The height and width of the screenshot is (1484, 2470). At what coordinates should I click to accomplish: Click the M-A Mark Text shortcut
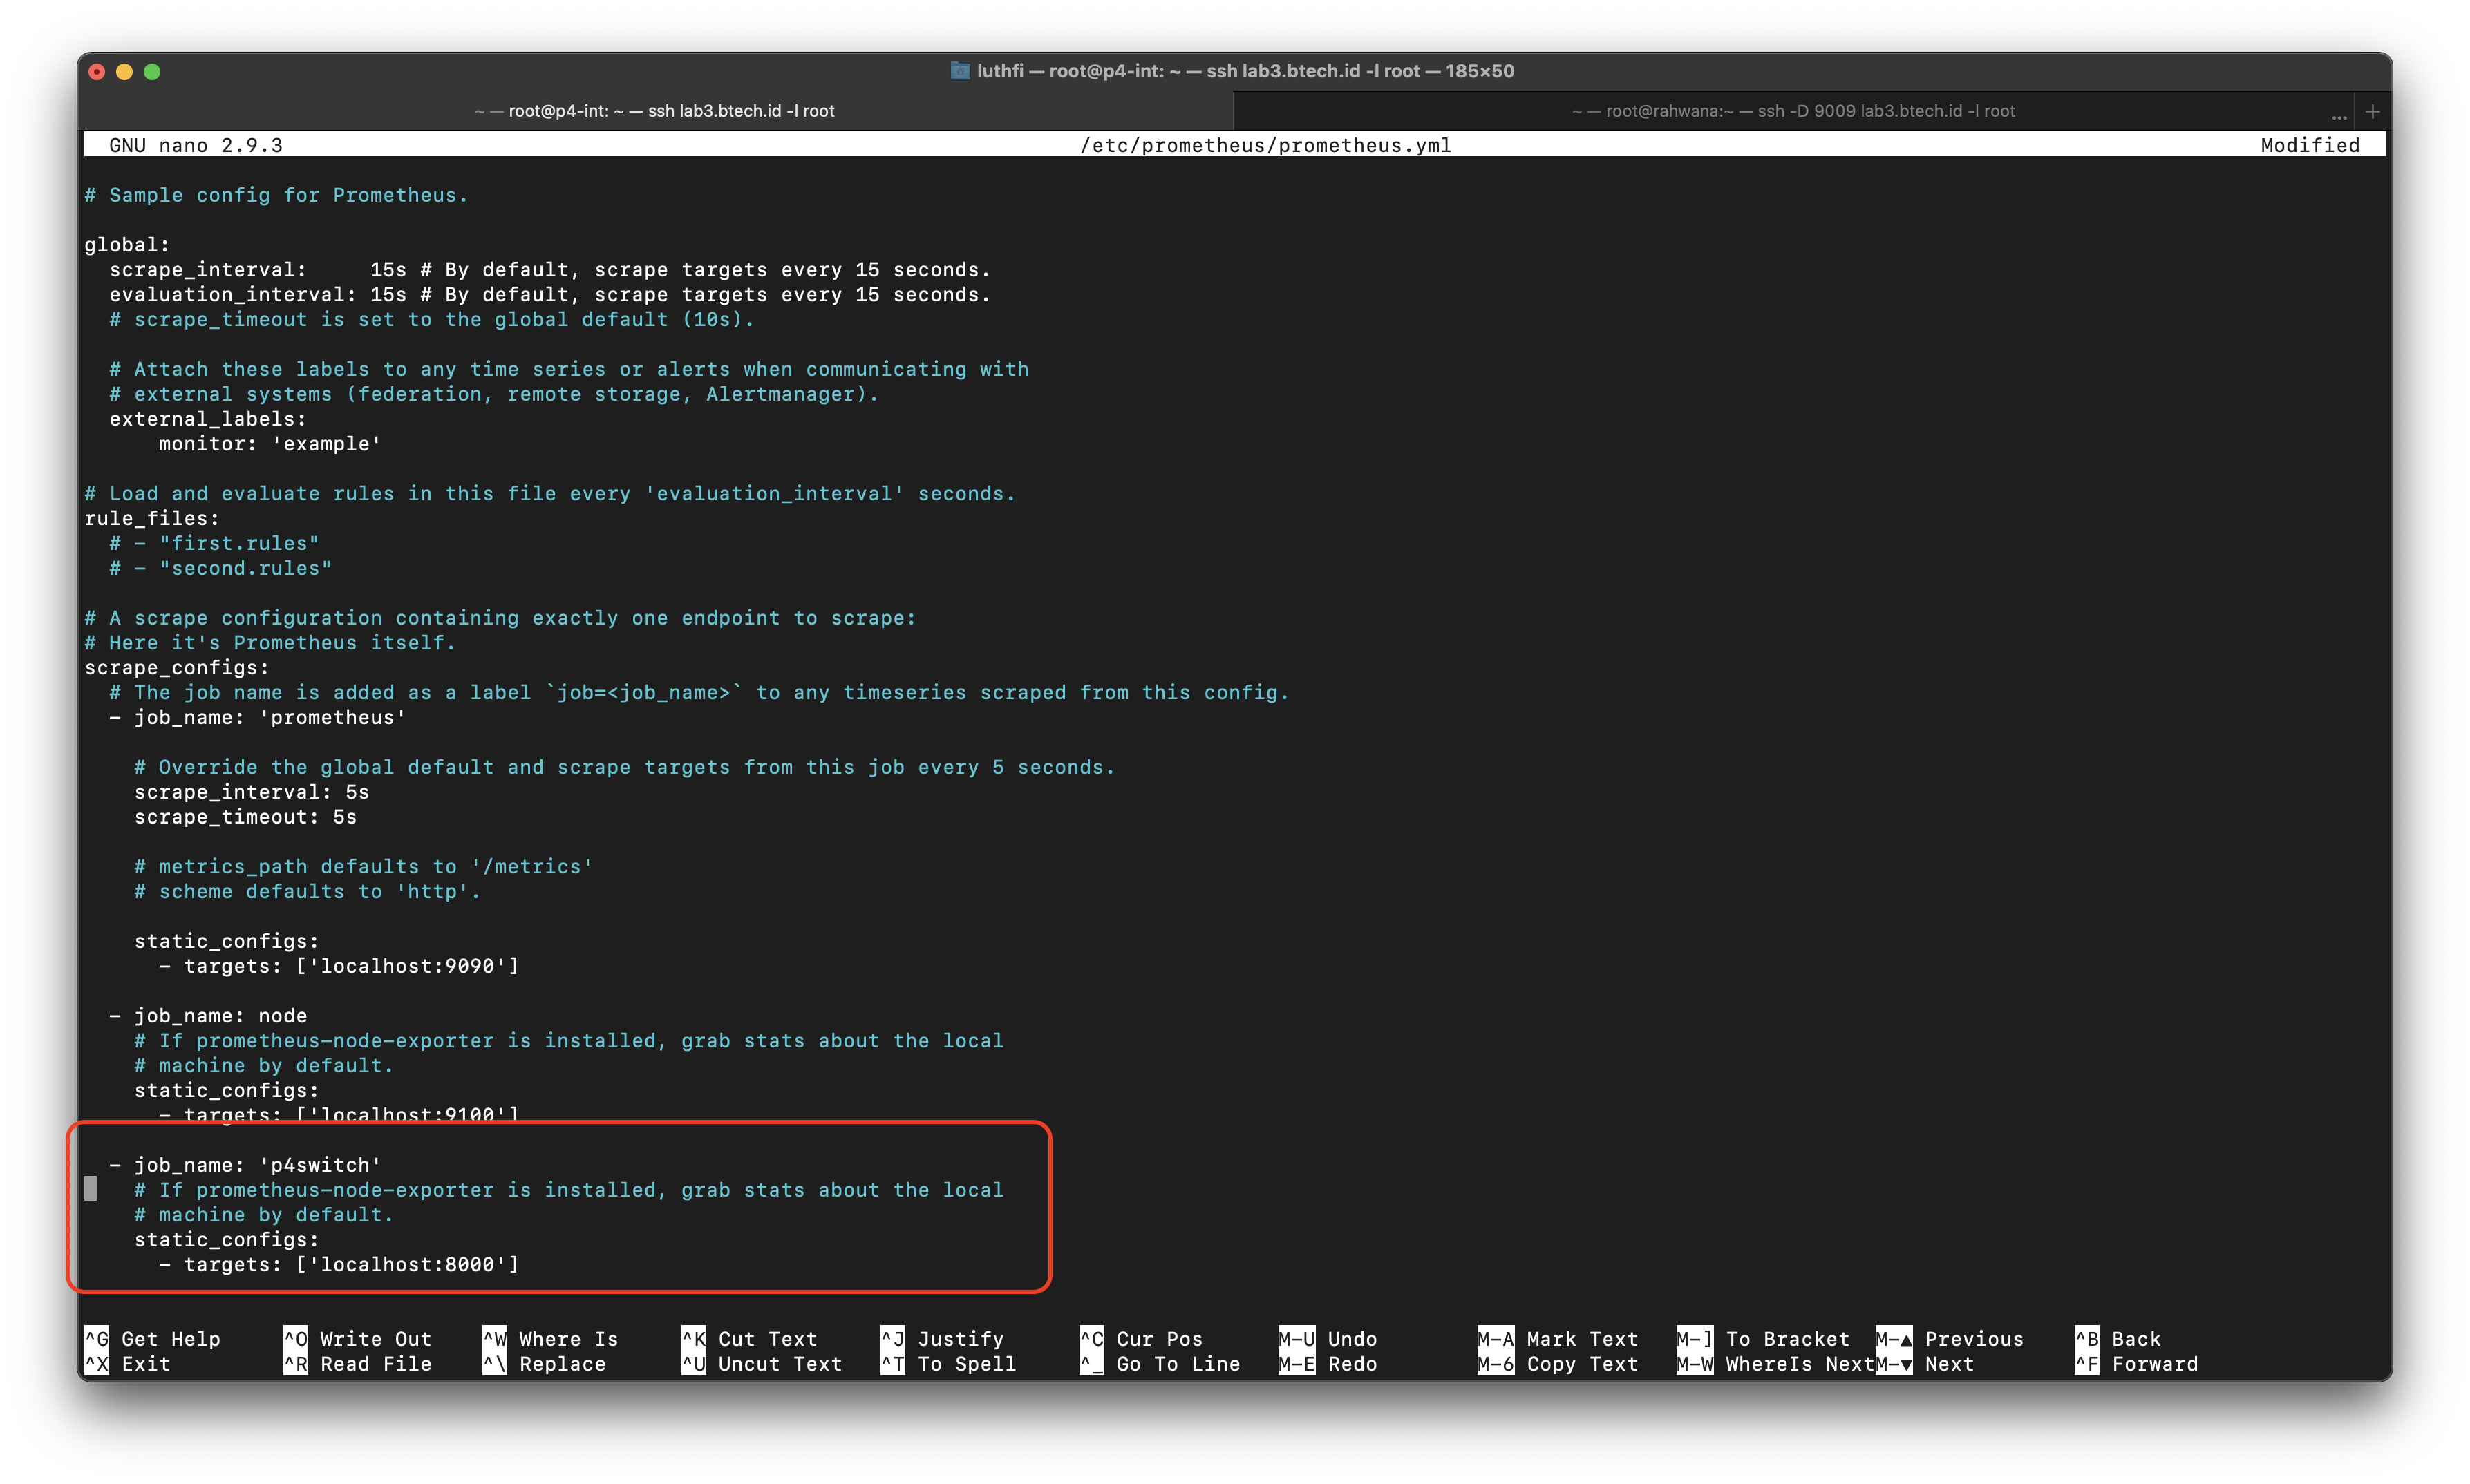pos(1558,1339)
